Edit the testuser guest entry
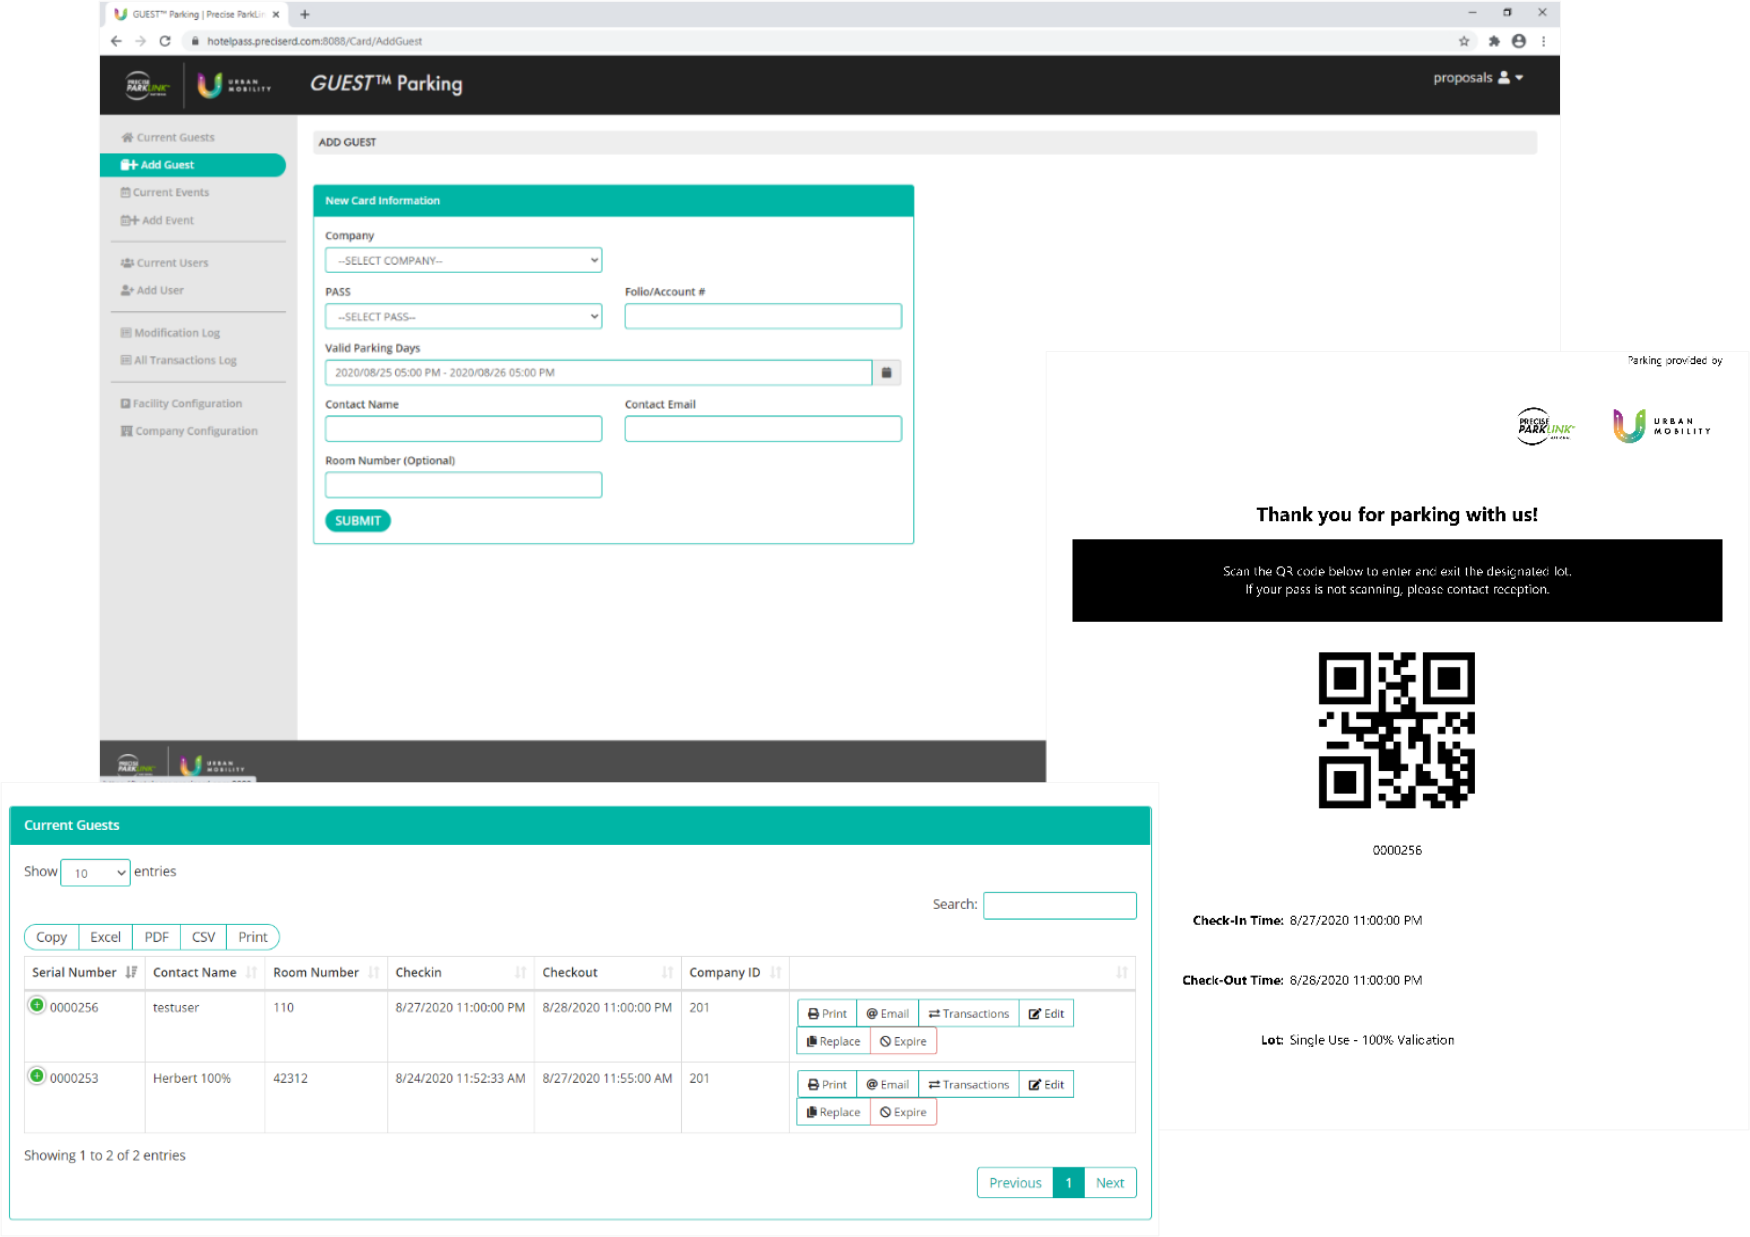The image size is (1750, 1237). pyautogui.click(x=1046, y=1013)
